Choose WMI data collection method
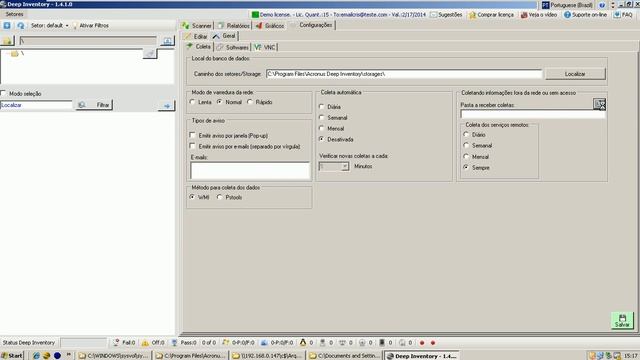Screen dimensions: 640x360 [192, 197]
